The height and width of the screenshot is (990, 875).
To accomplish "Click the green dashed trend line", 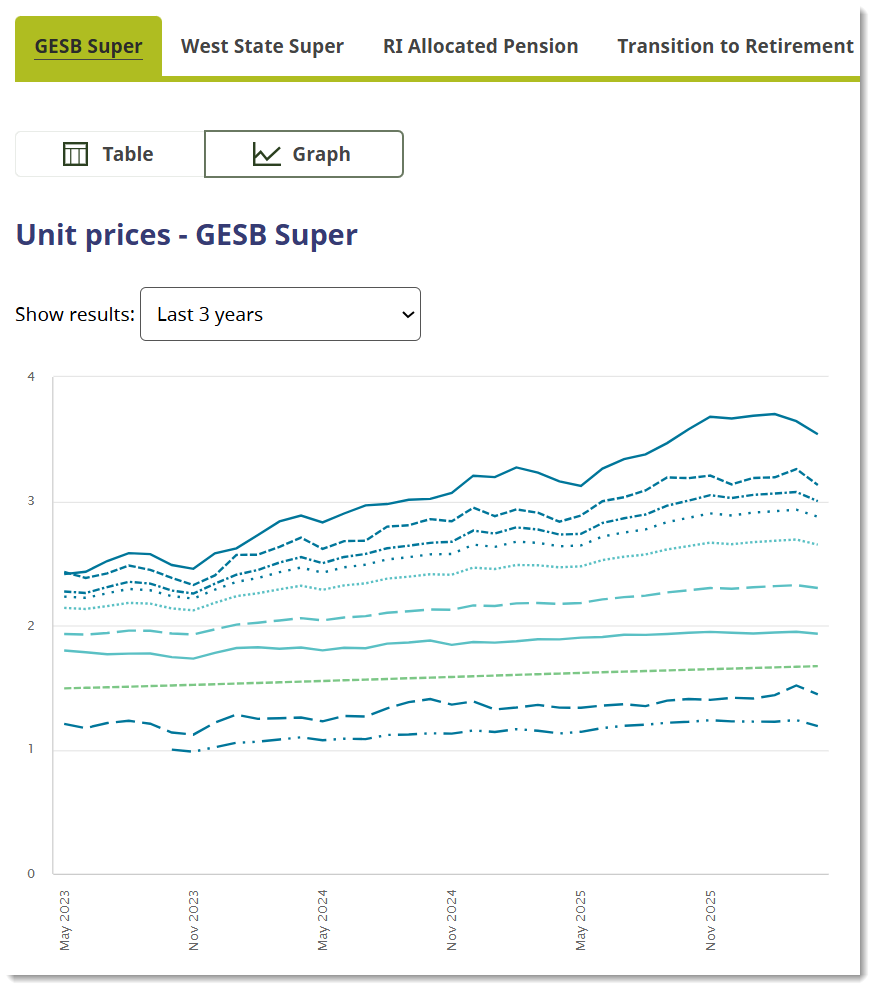I will tap(442, 677).
